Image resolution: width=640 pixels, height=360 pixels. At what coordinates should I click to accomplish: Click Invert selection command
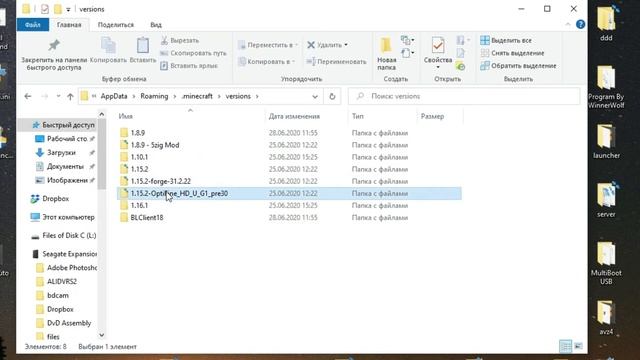pos(518,66)
